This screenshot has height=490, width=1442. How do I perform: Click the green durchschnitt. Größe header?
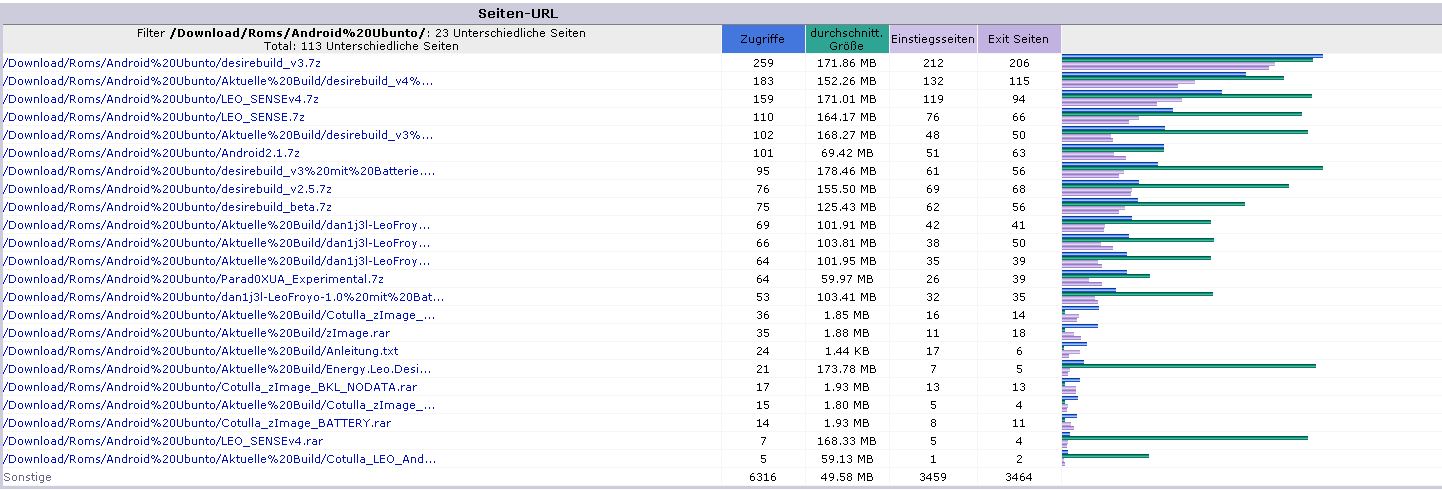click(847, 39)
